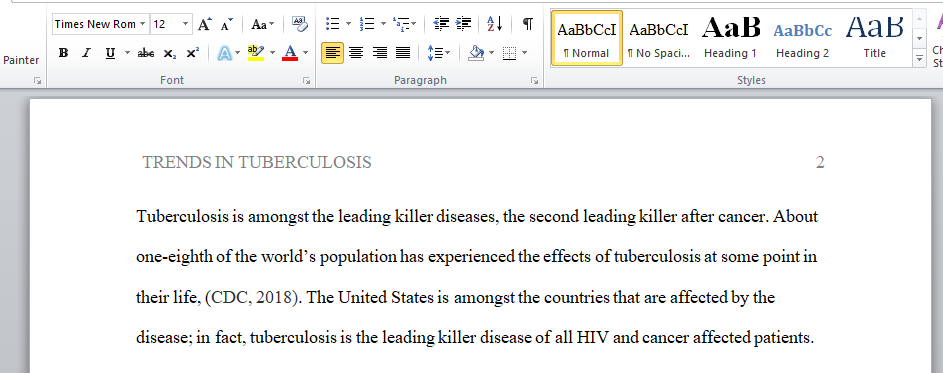
Task: Open font name dropdown Times New Roman
Action: pyautogui.click(x=143, y=24)
